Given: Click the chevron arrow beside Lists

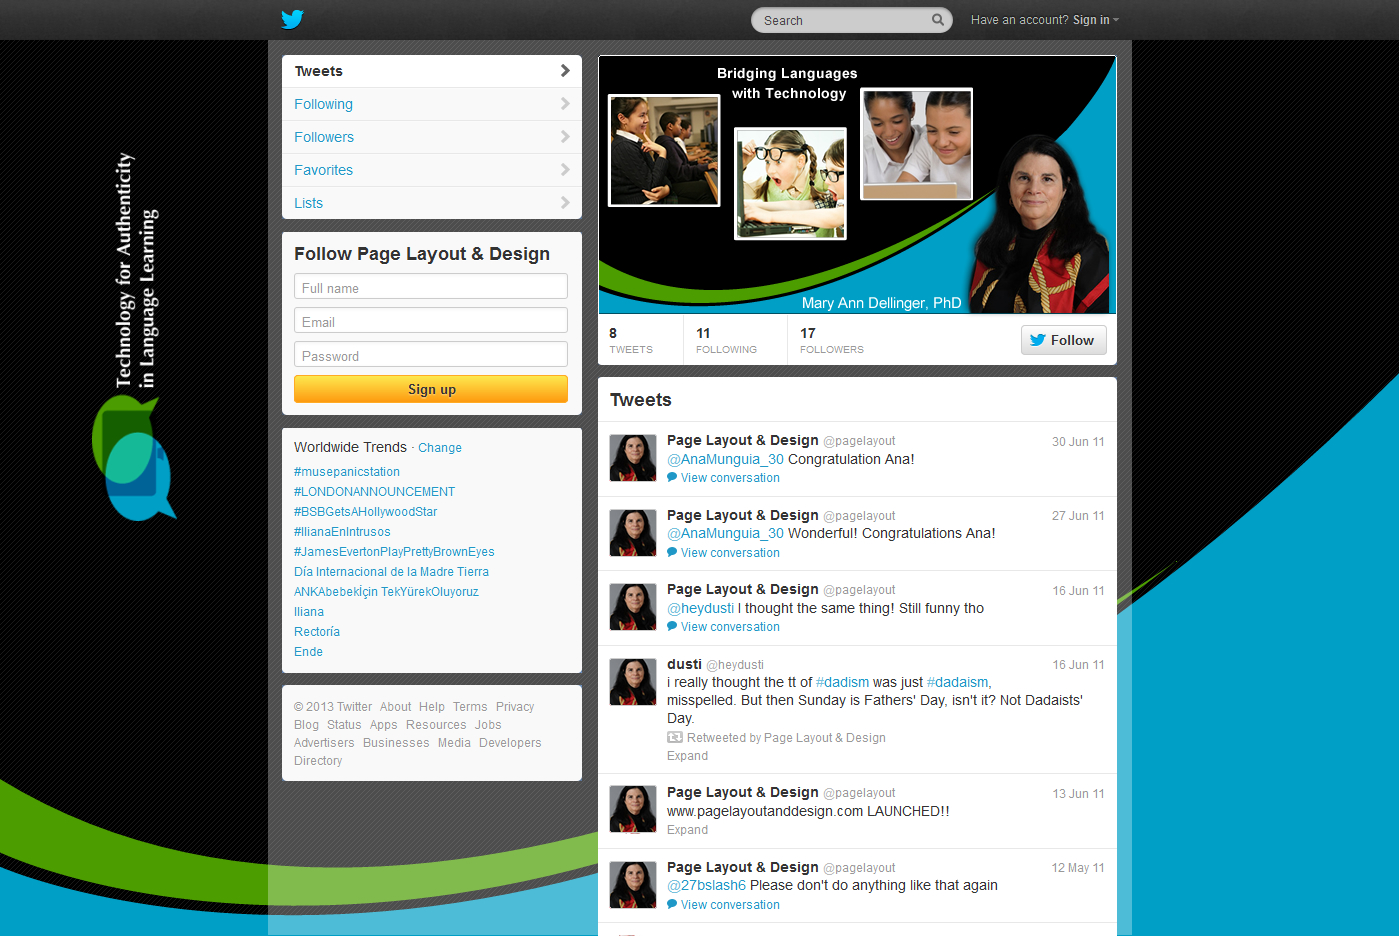Looking at the screenshot, I should click(x=565, y=203).
